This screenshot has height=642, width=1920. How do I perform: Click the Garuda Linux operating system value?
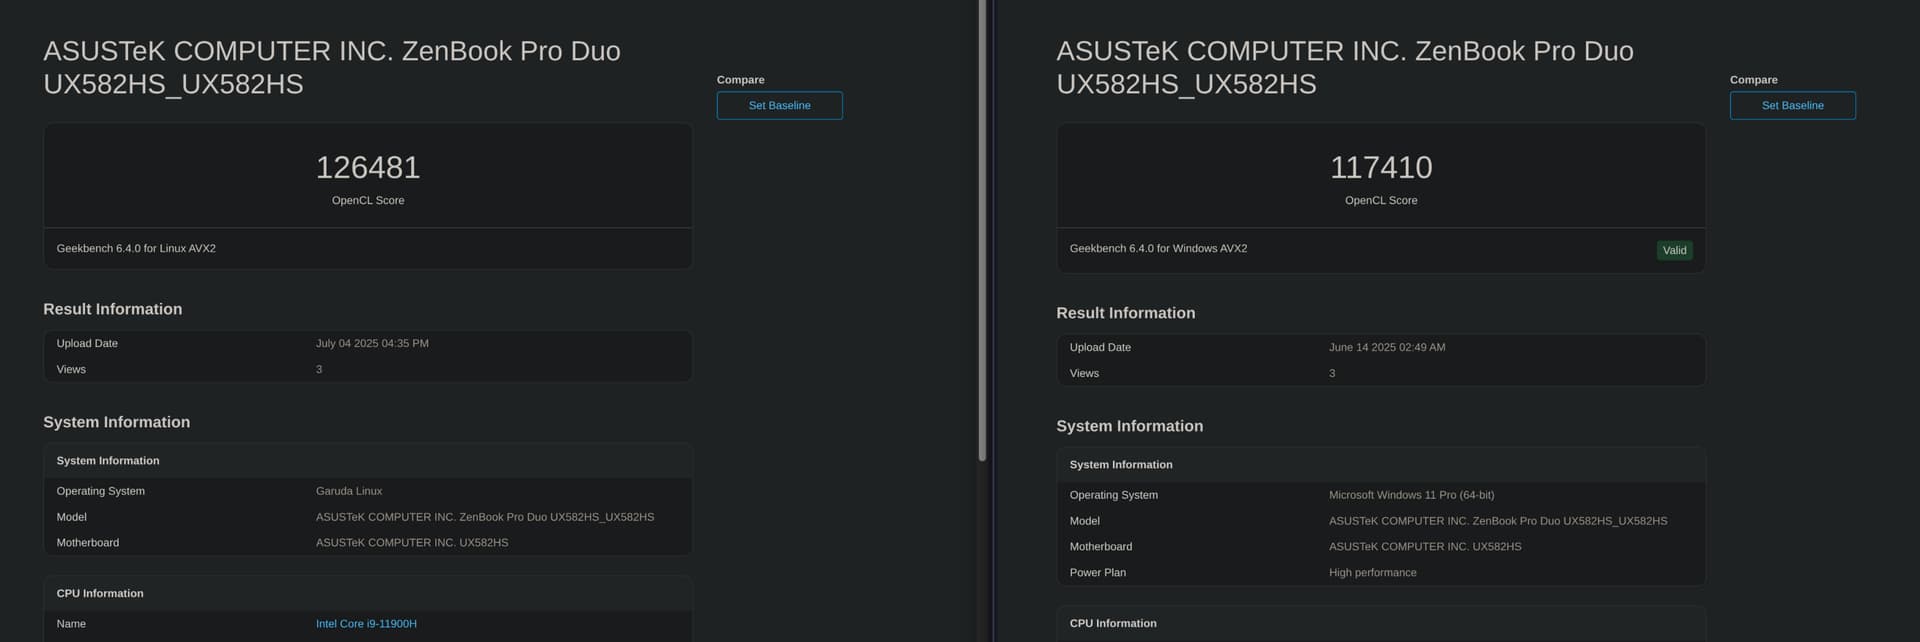pyautogui.click(x=349, y=491)
